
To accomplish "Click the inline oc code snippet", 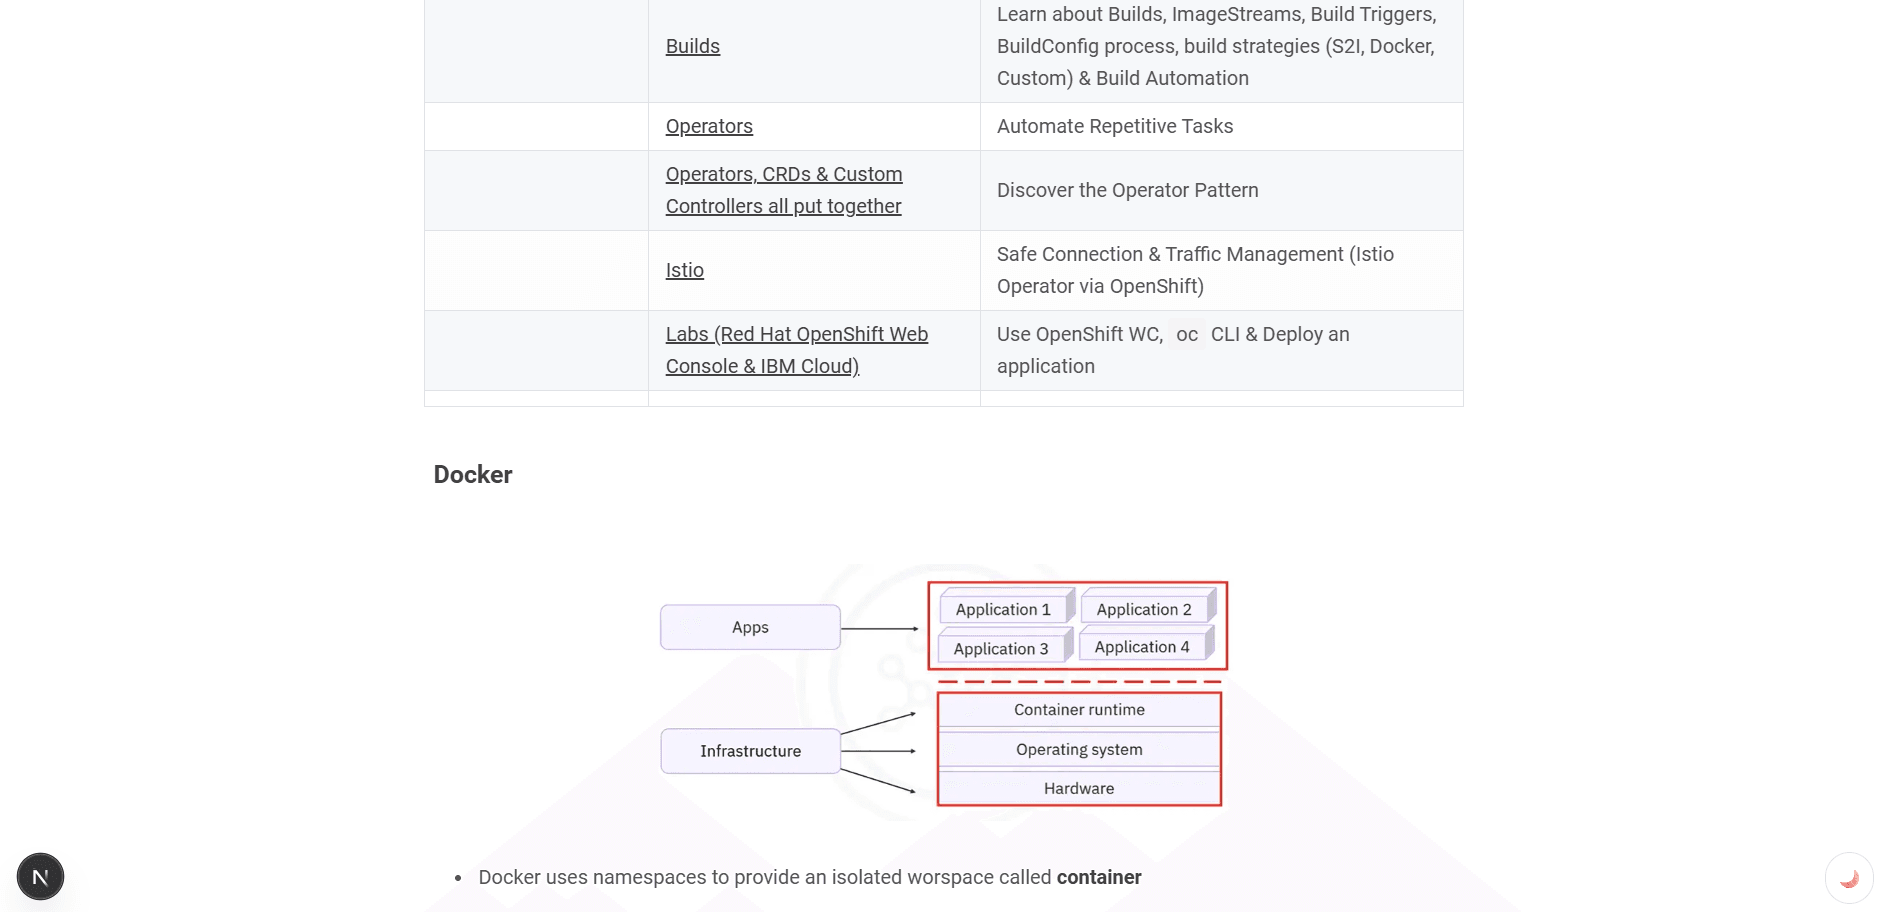I will 1187,335.
